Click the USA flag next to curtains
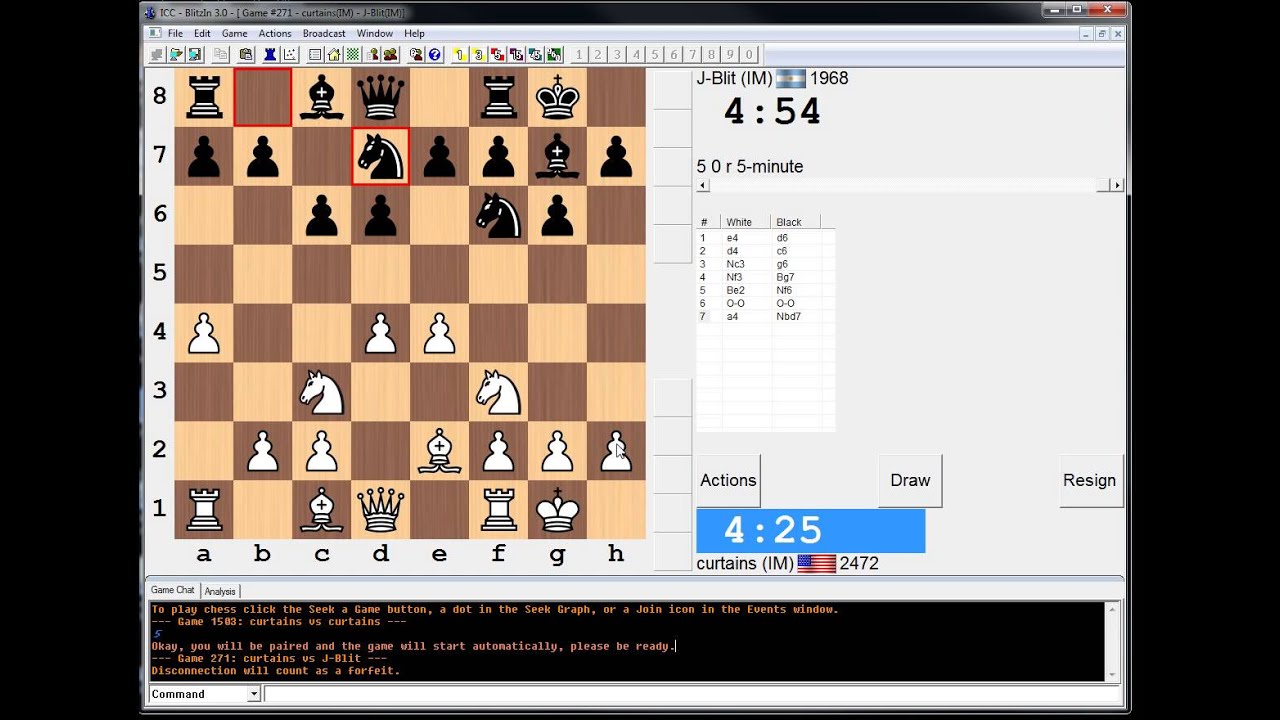Viewport: 1280px width, 720px height. pyautogui.click(x=817, y=564)
